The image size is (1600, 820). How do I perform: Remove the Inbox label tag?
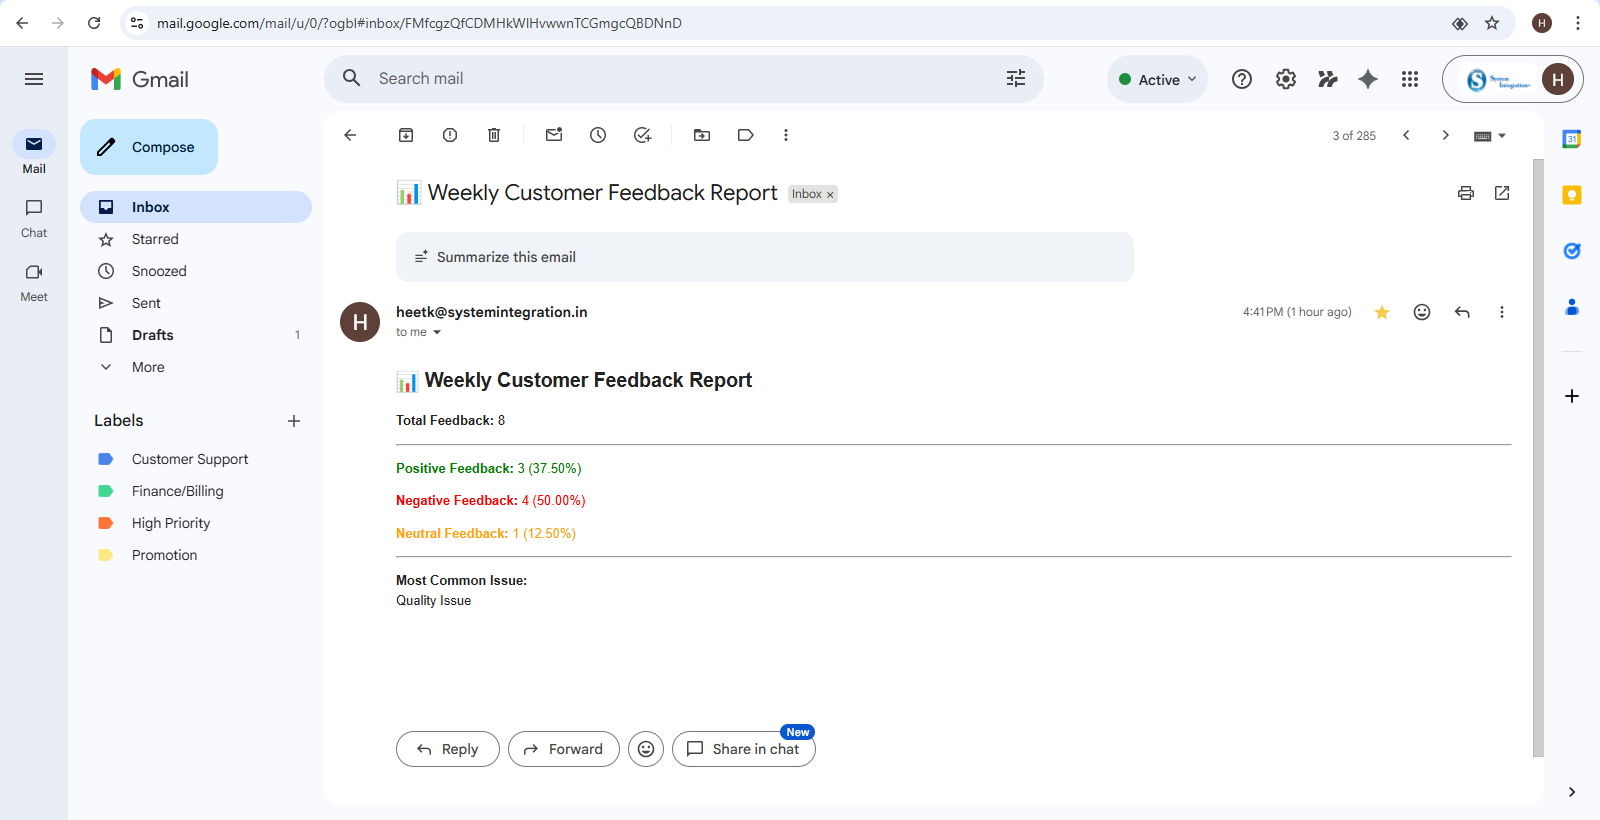point(830,195)
